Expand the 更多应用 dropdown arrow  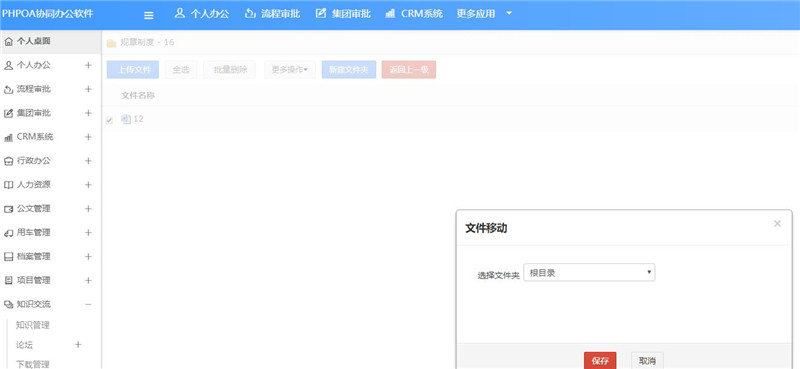tap(509, 14)
